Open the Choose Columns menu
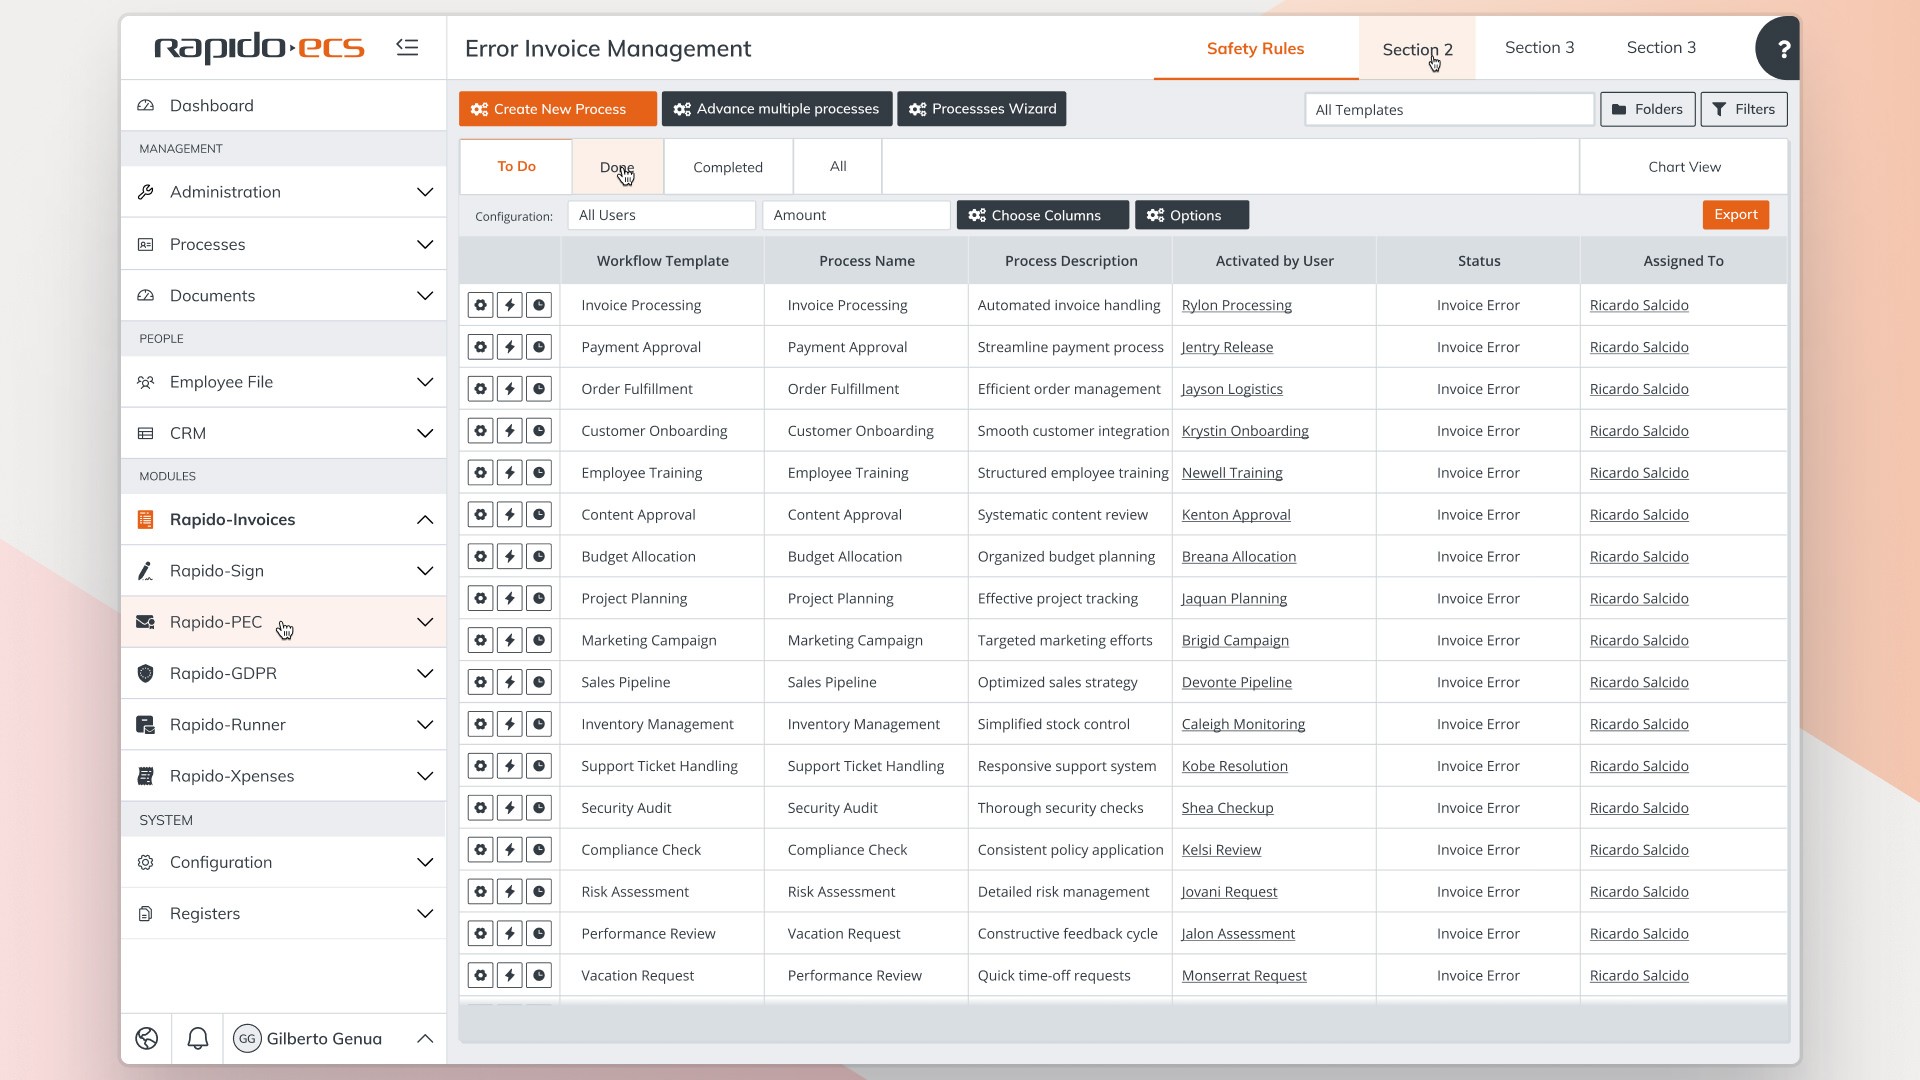1920x1080 pixels. (x=1042, y=215)
